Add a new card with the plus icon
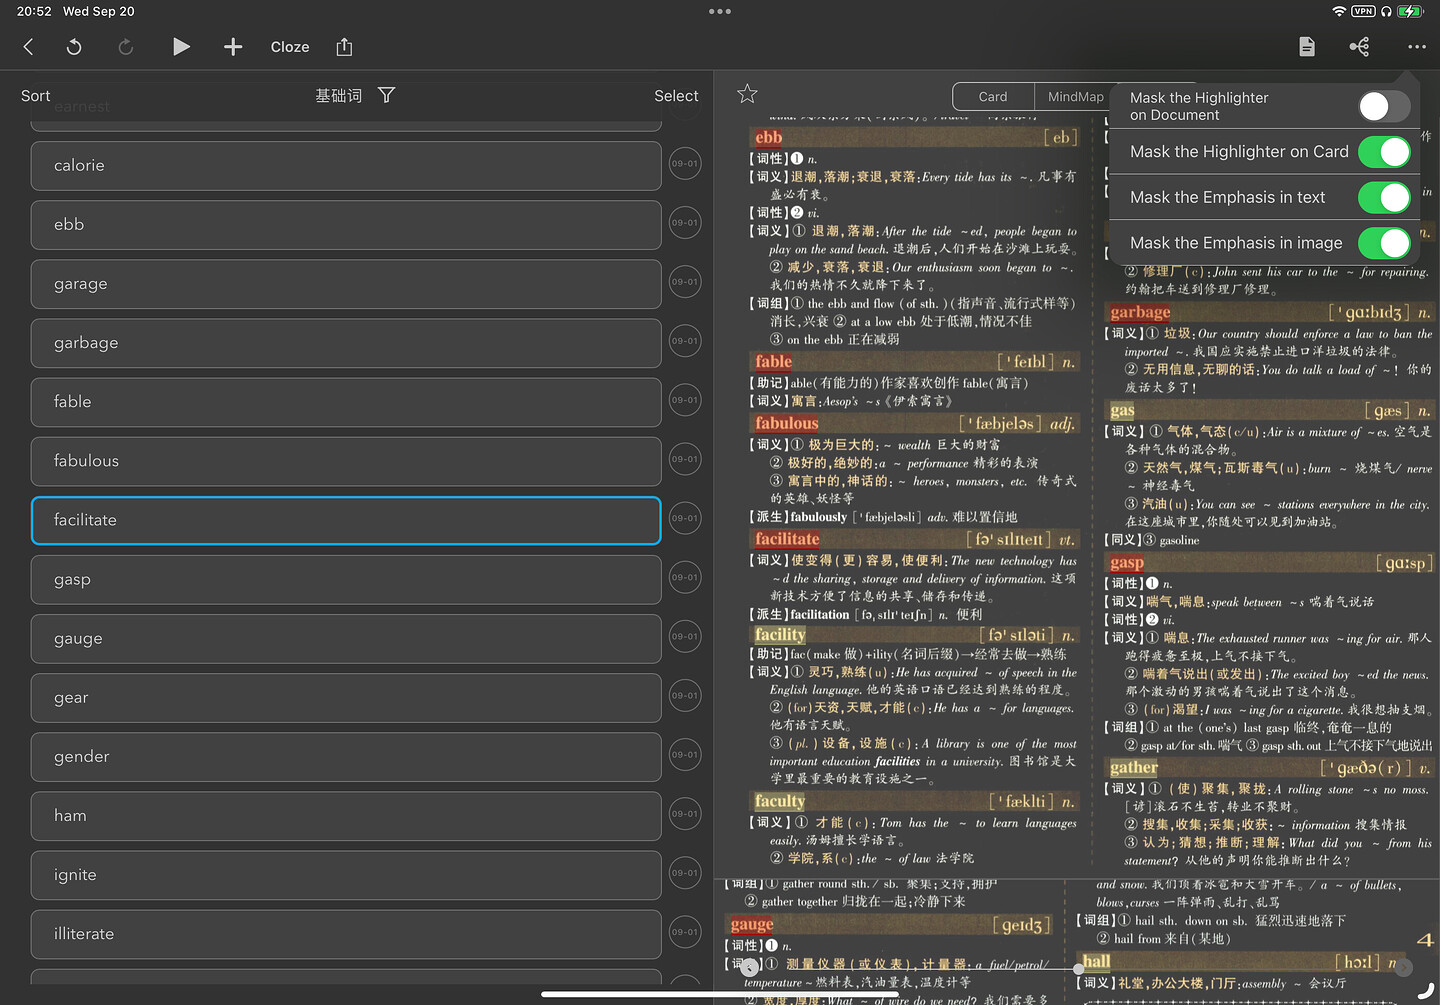This screenshot has width=1440, height=1005. (x=233, y=47)
